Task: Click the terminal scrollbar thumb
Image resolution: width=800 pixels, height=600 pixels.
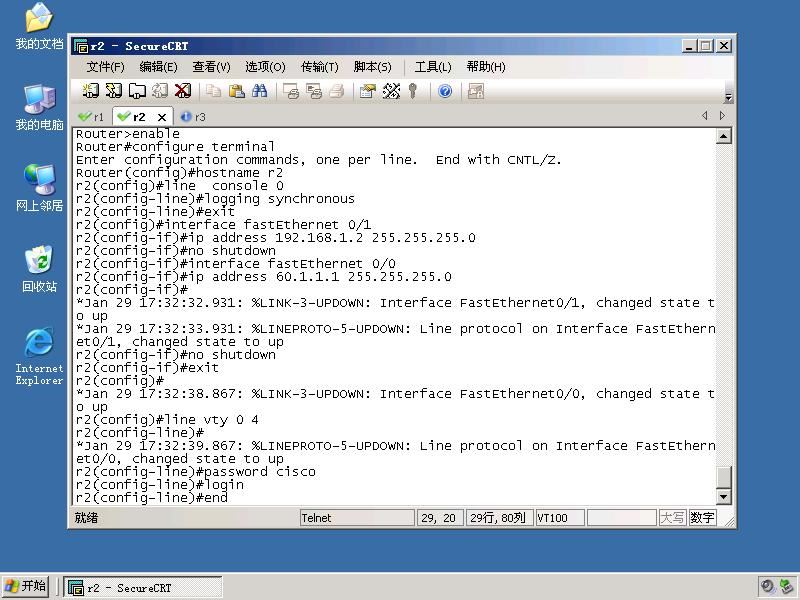Action: tap(723, 477)
